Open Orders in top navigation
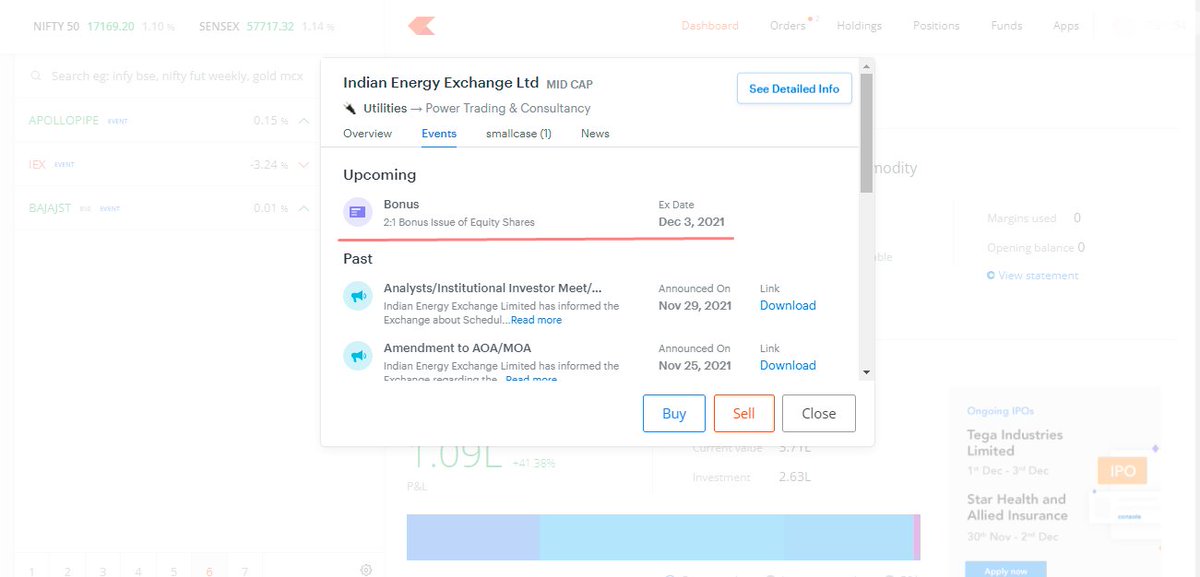The width and height of the screenshot is (1200, 577). pos(788,26)
